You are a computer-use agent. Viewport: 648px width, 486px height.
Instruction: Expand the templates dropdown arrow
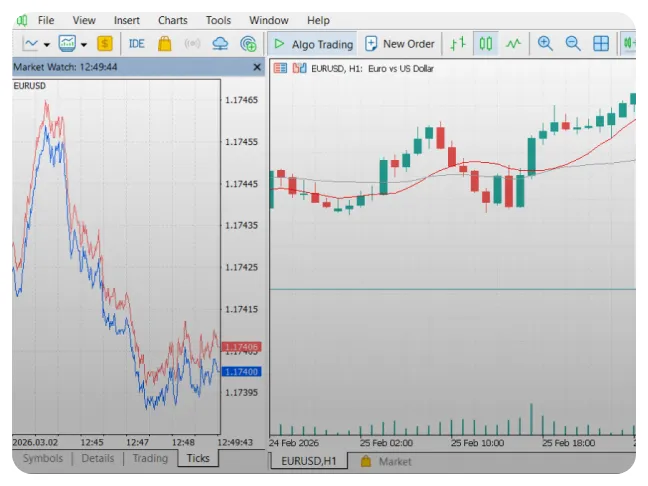click(x=84, y=45)
